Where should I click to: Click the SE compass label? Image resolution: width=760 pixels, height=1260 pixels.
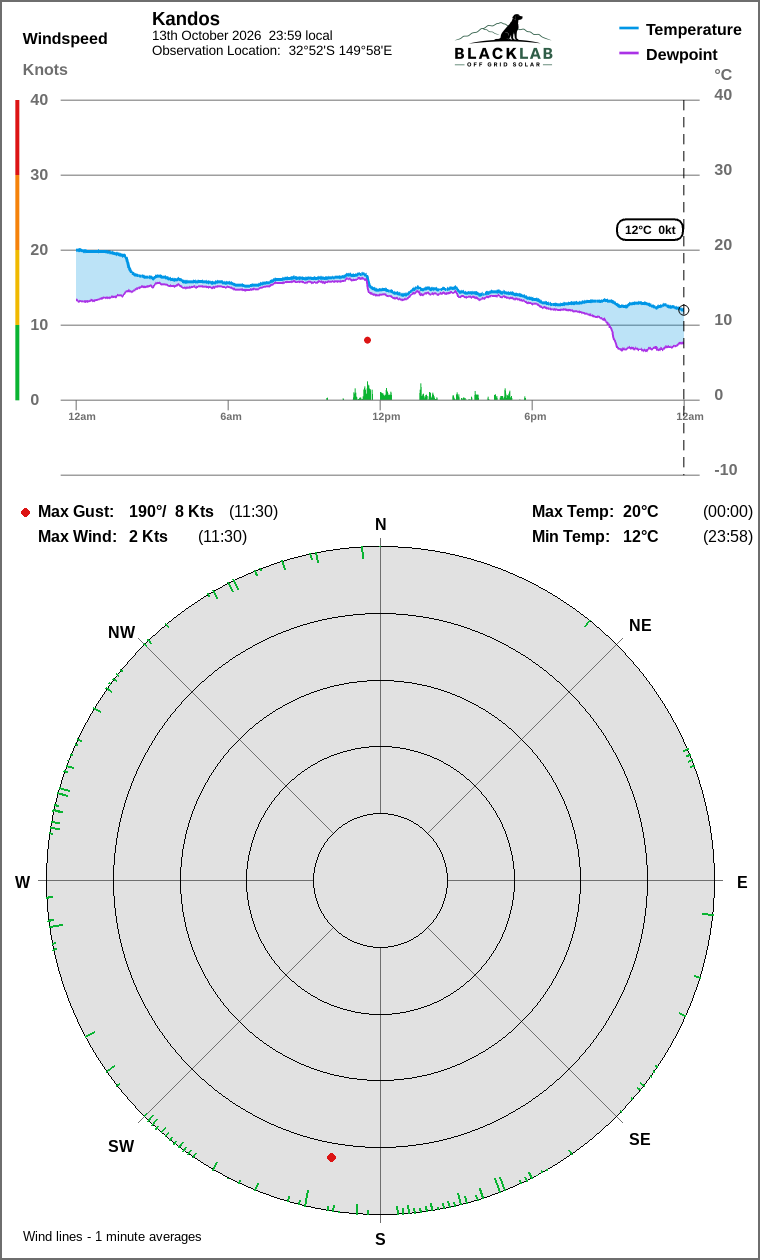point(640,1139)
